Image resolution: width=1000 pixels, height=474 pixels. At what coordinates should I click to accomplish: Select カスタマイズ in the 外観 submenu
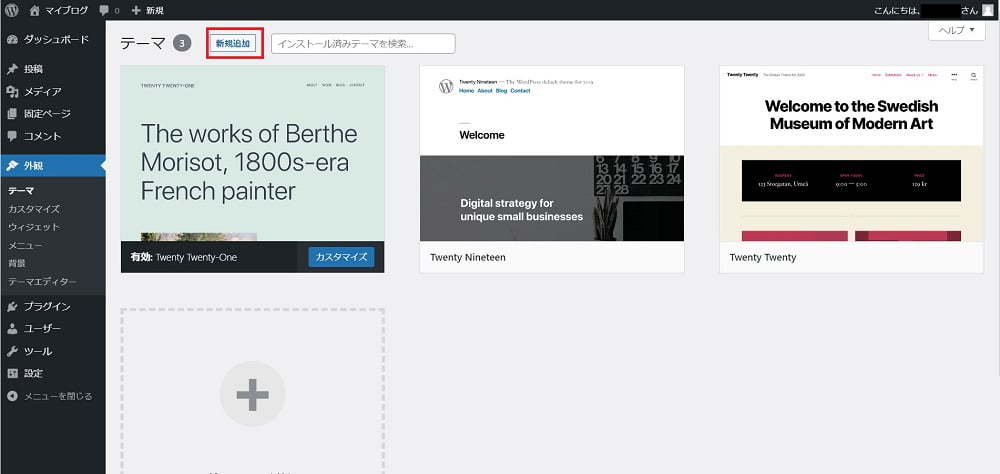click(34, 209)
